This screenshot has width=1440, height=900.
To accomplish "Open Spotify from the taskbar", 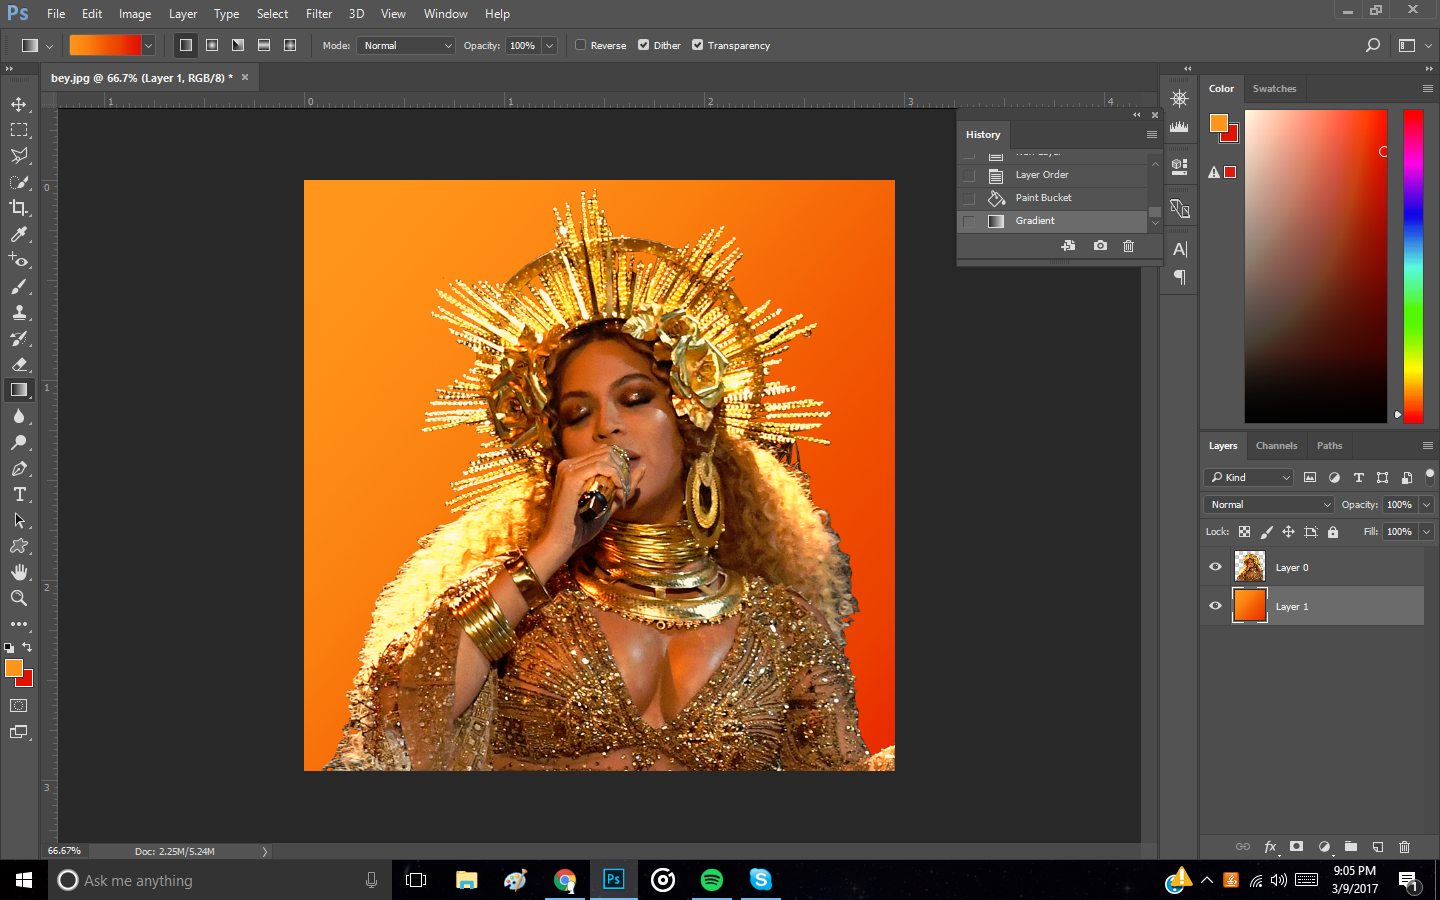I will click(x=712, y=880).
